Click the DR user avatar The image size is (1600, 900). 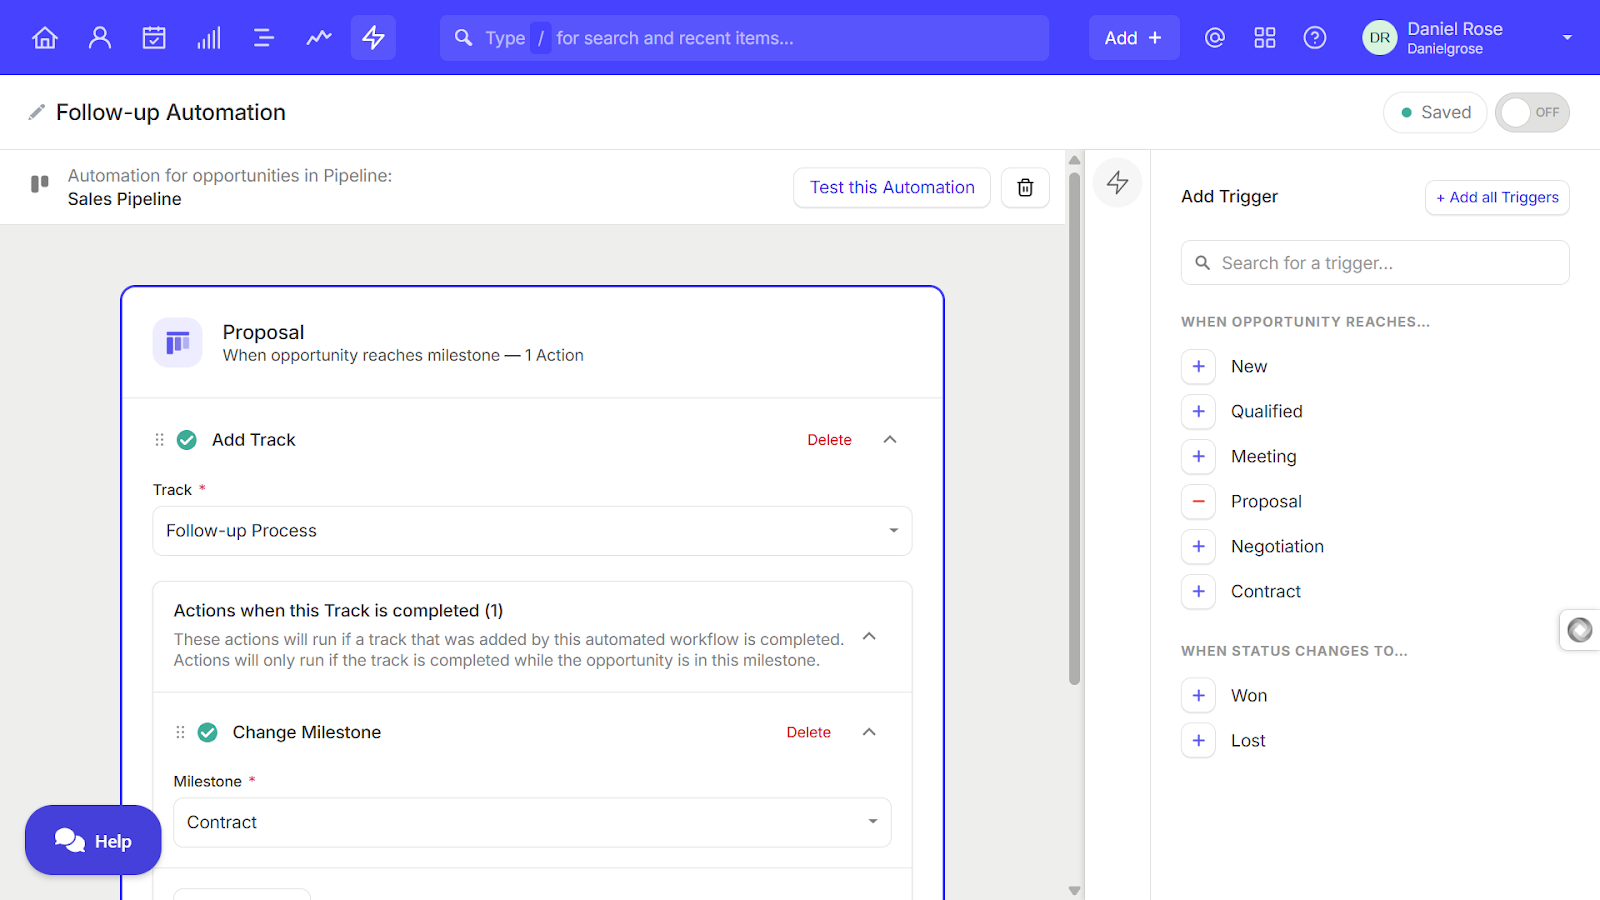(x=1380, y=38)
